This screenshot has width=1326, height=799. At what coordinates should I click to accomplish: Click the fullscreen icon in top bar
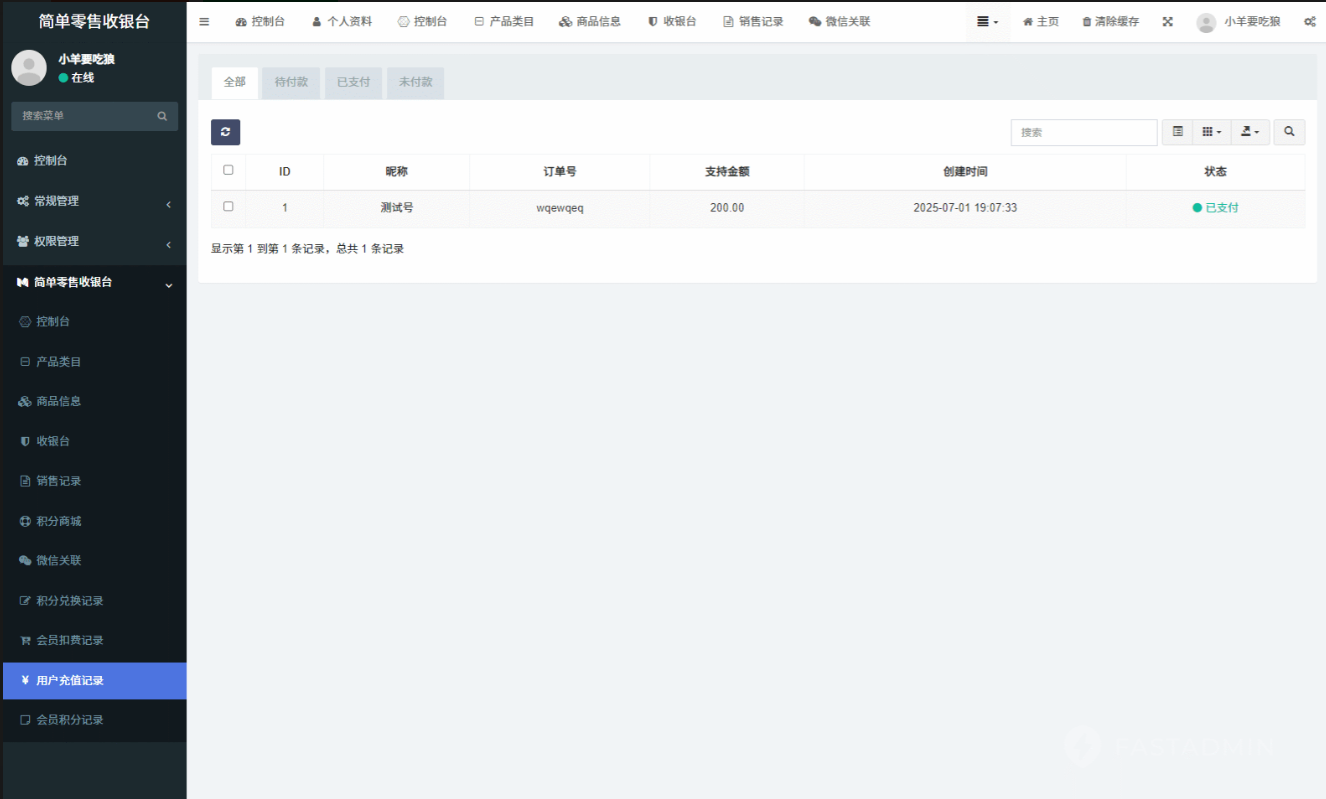click(1167, 22)
